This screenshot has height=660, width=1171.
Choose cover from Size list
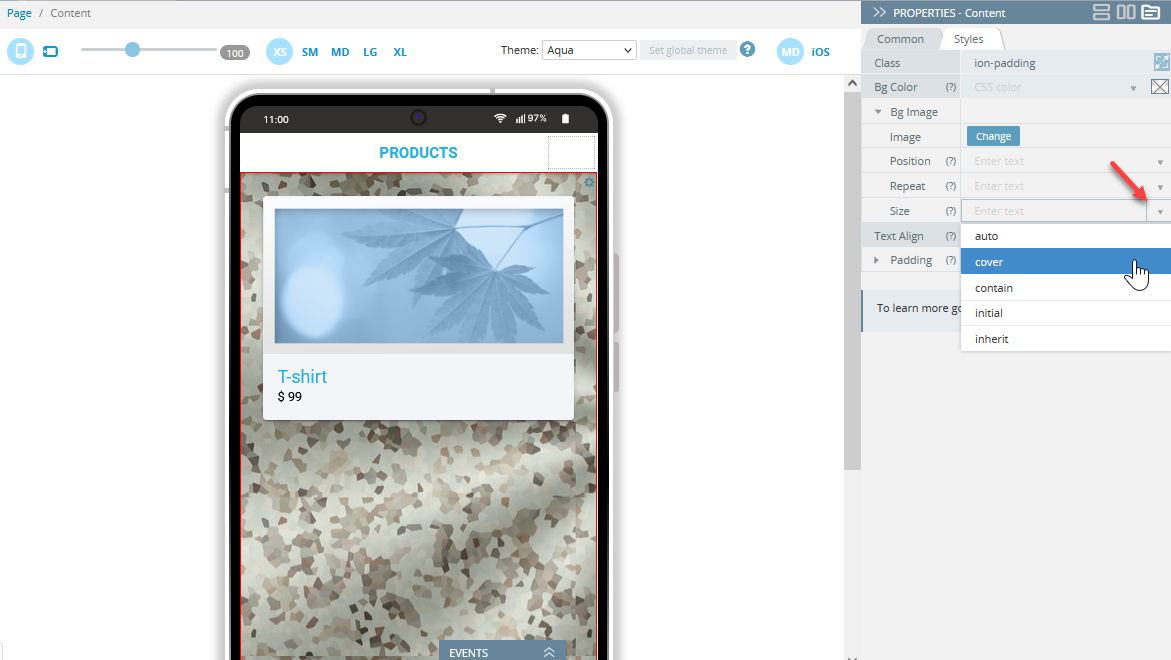(1066, 261)
